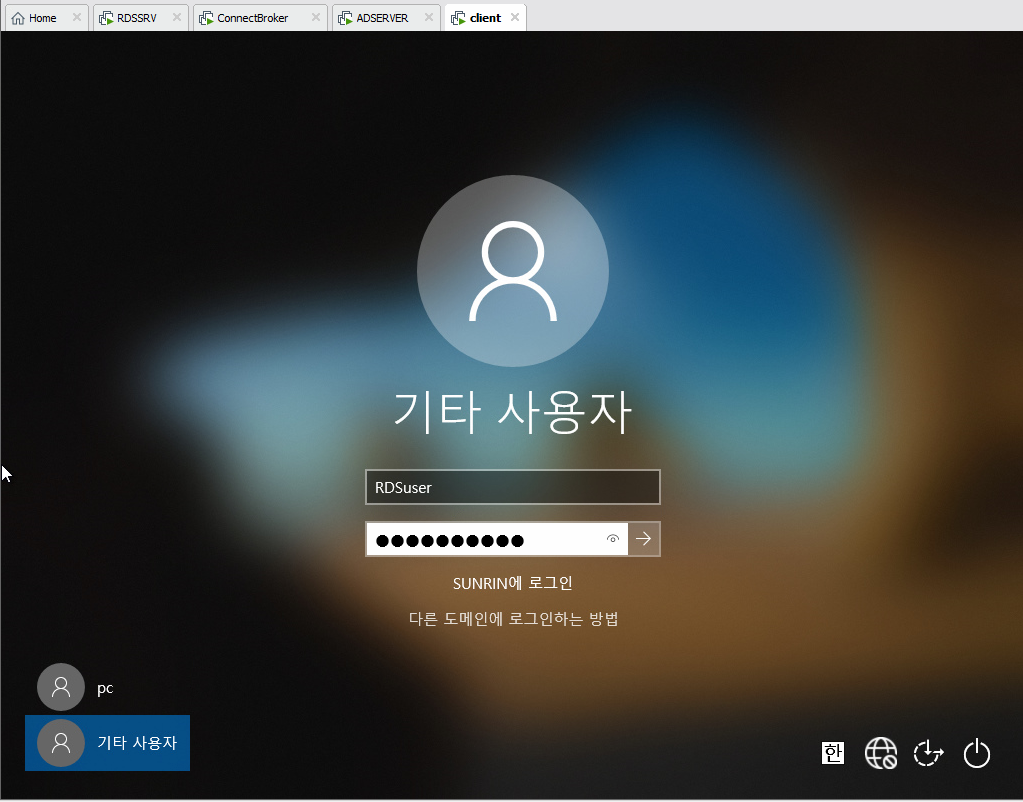Click the large '기타 사용자' heading
Image resolution: width=1023 pixels, height=802 pixels.
[513, 412]
